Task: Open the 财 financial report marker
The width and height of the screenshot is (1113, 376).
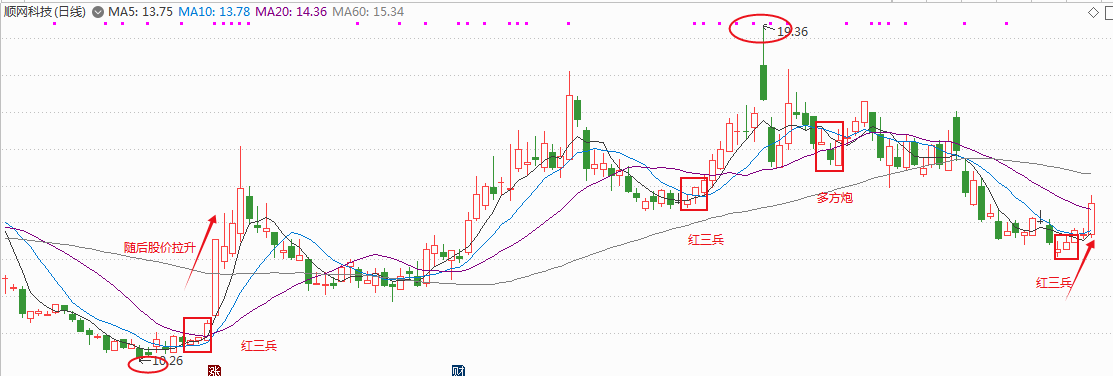Action: 458,370
